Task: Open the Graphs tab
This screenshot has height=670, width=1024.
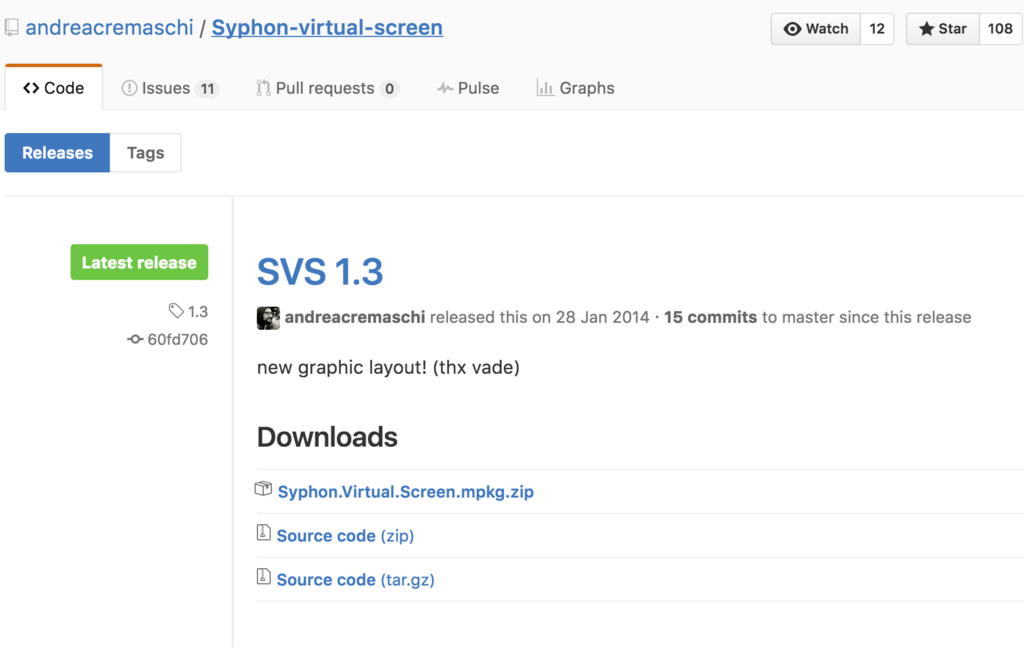Action: 575,88
